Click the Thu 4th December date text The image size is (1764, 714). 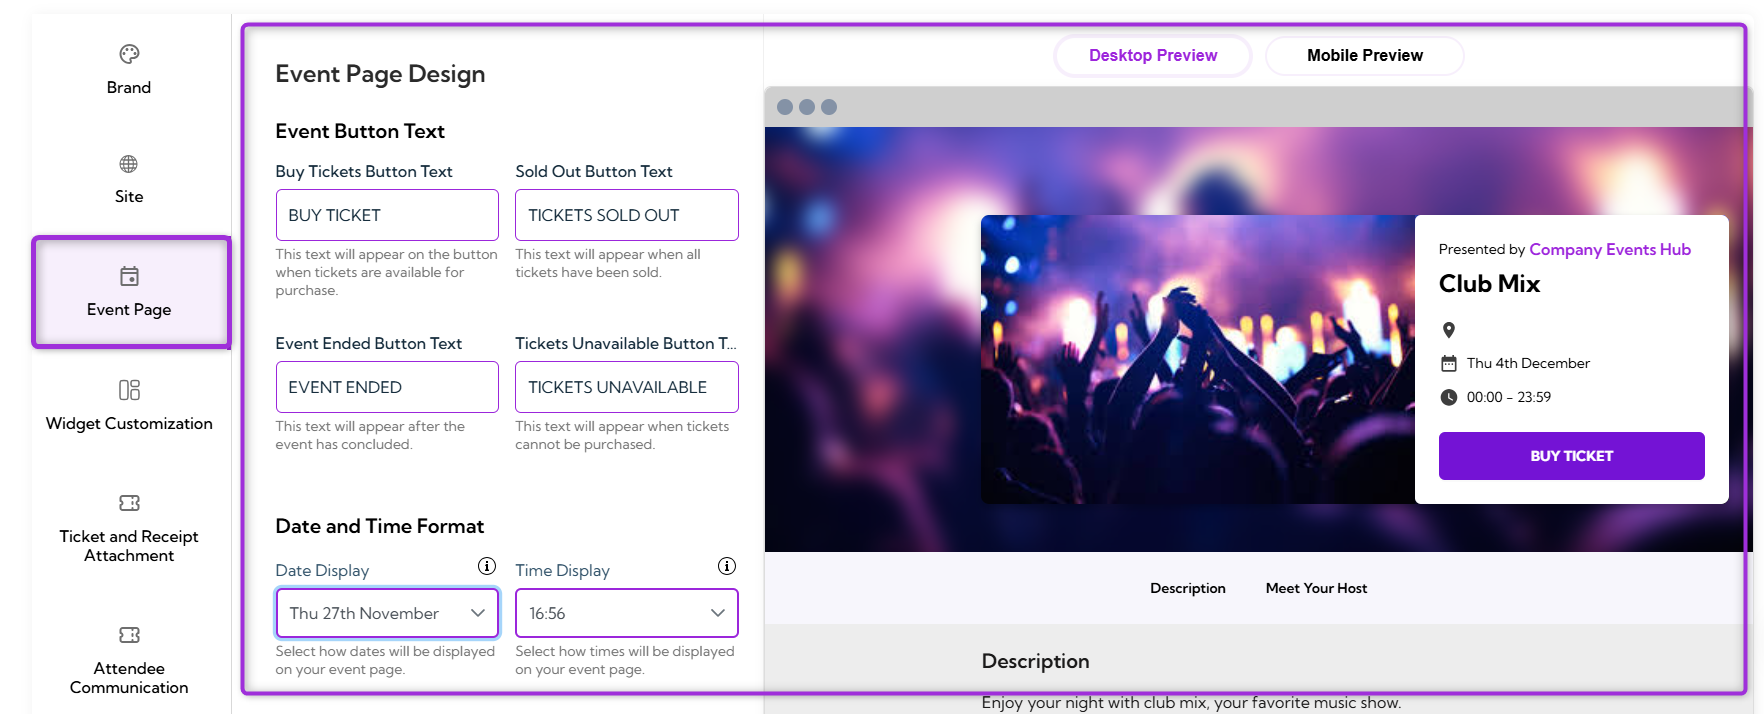click(x=1528, y=363)
